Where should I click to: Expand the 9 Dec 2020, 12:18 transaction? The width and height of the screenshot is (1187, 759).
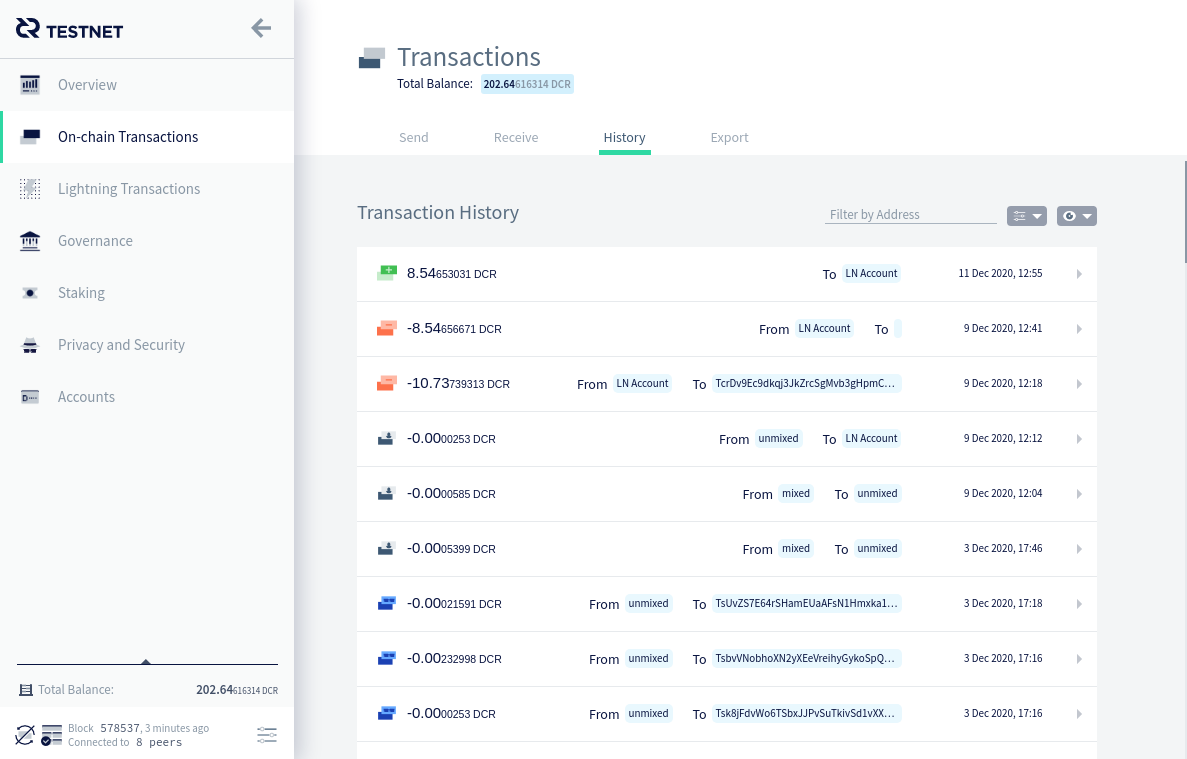coord(1080,384)
